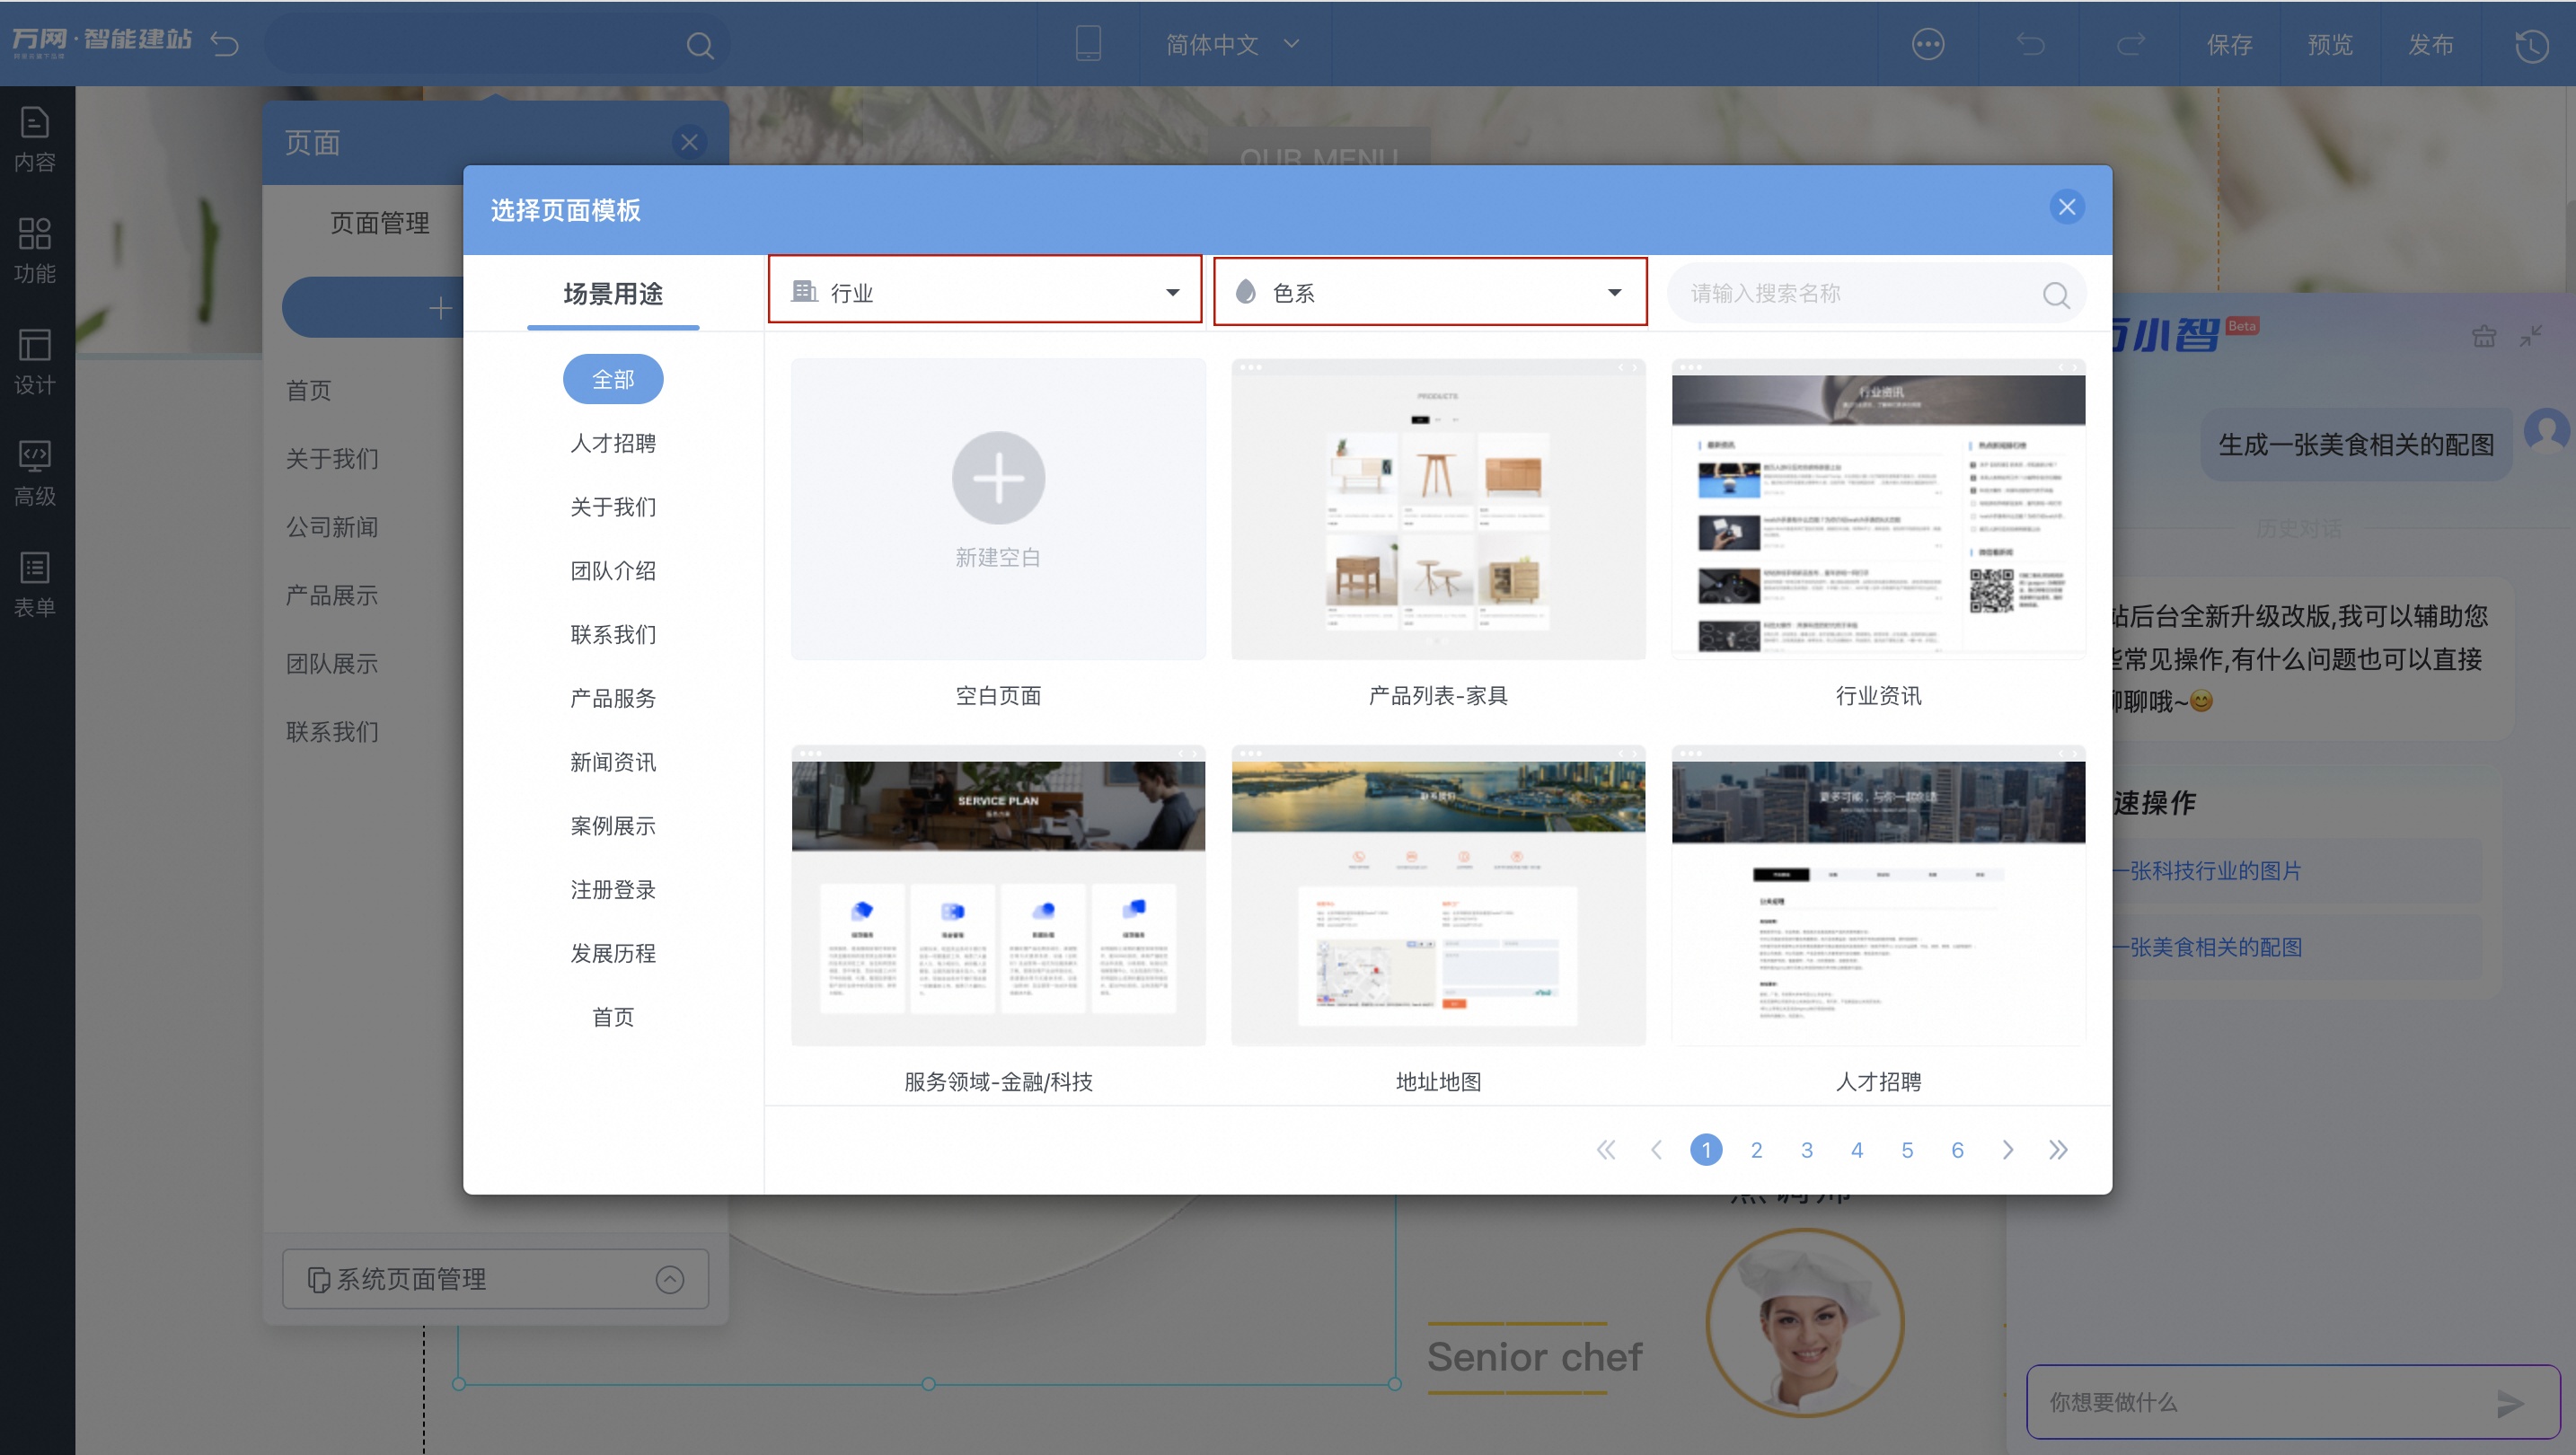Select the 全部 category filter
The width and height of the screenshot is (2576, 1455).
613,379
